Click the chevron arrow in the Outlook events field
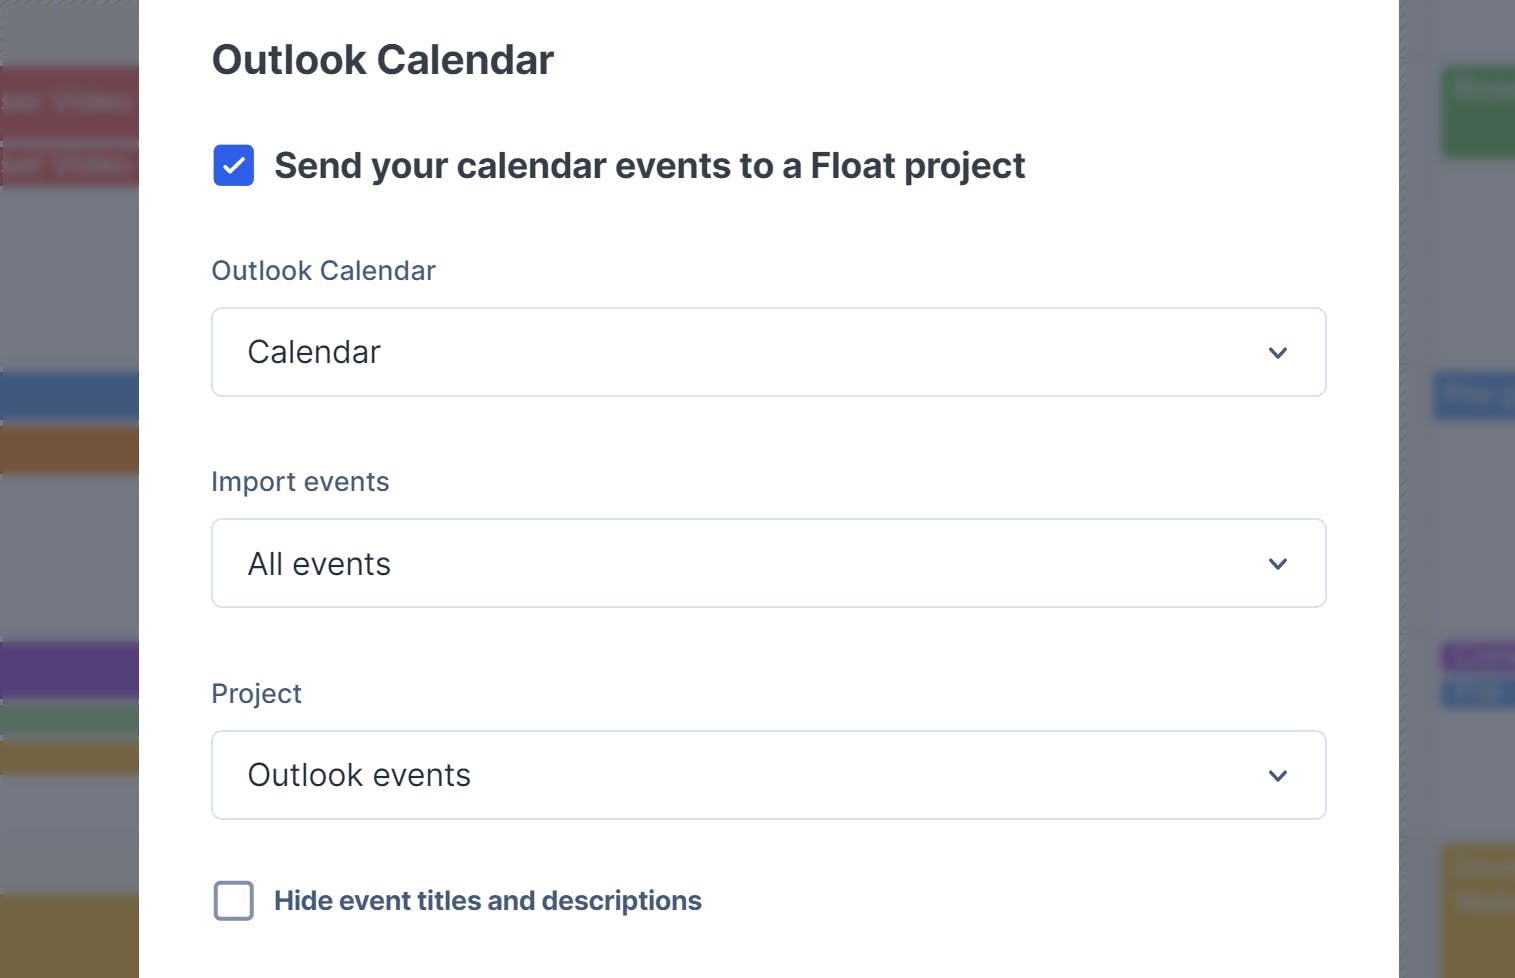1515x978 pixels. pos(1277,776)
